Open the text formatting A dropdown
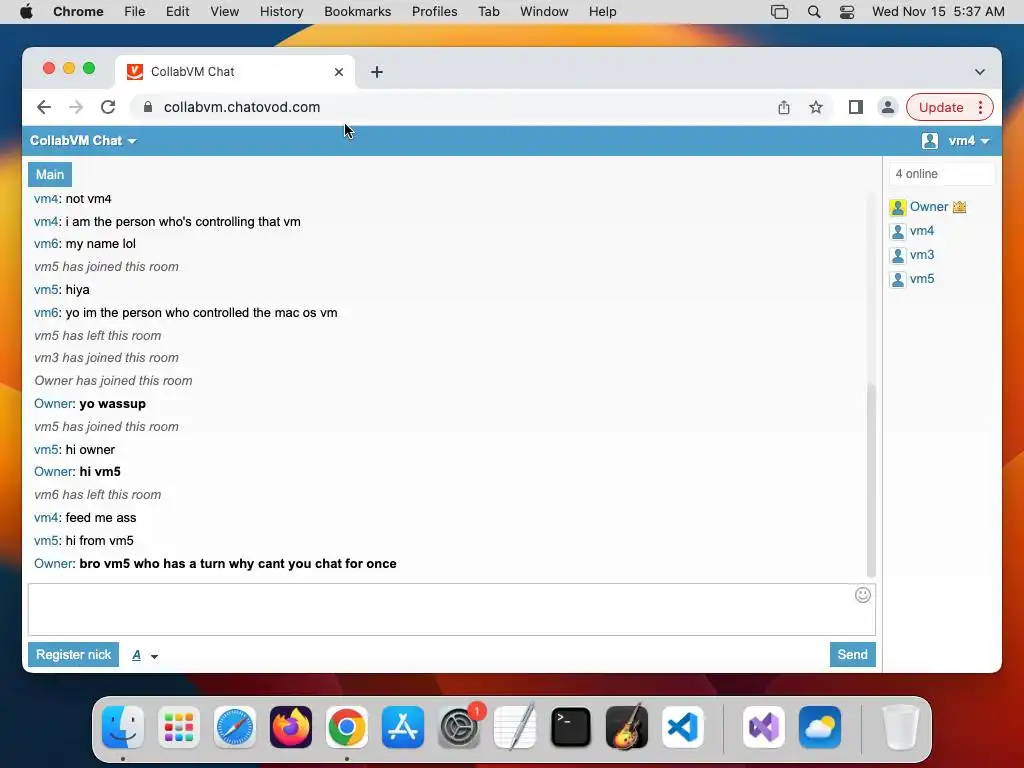This screenshot has width=1024, height=768. [x=145, y=655]
